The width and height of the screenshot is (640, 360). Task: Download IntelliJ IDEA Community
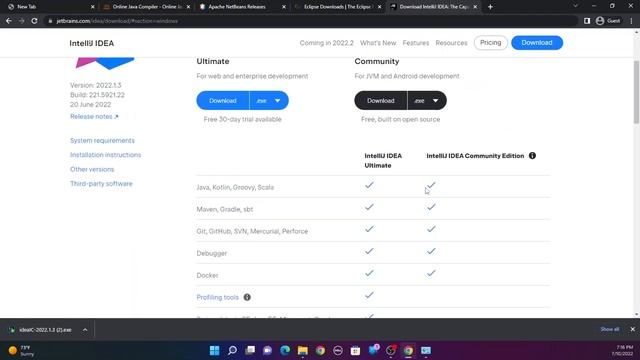pos(380,100)
